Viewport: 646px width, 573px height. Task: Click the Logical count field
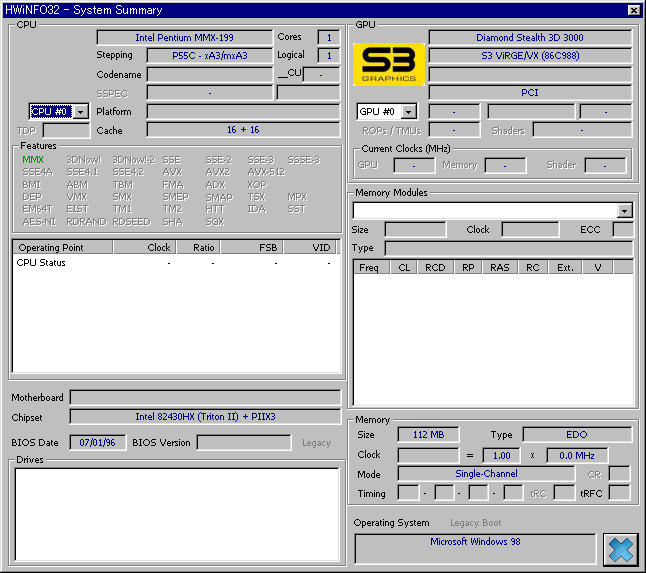coord(329,56)
